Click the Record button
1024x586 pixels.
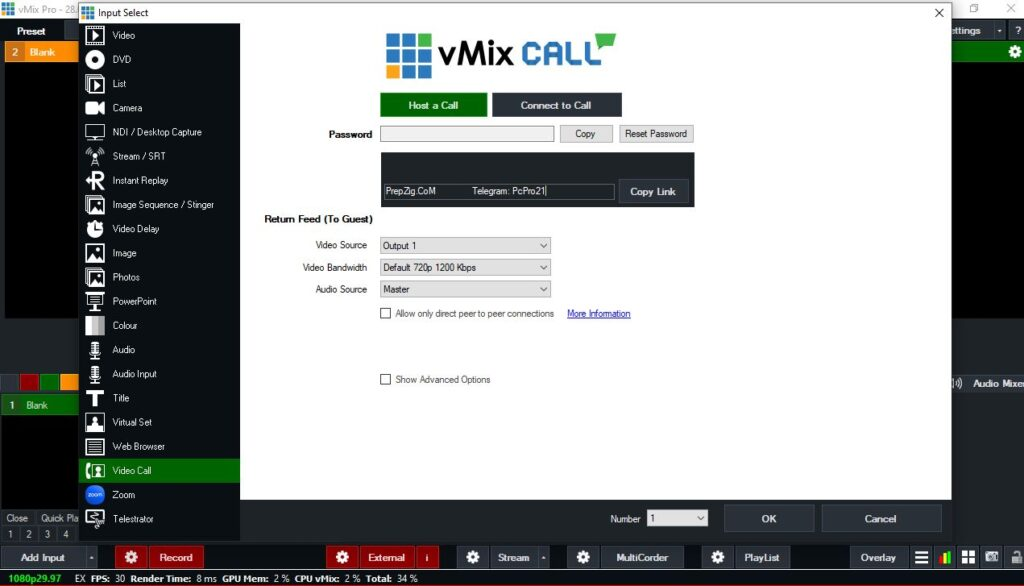click(x=176, y=557)
